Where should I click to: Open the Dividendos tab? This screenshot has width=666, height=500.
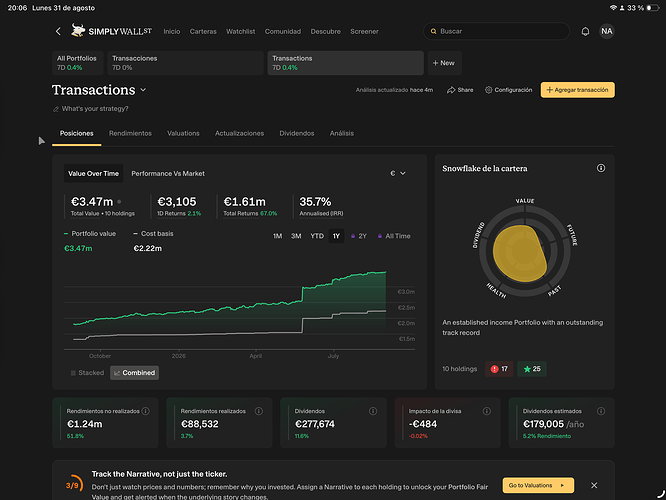296,133
